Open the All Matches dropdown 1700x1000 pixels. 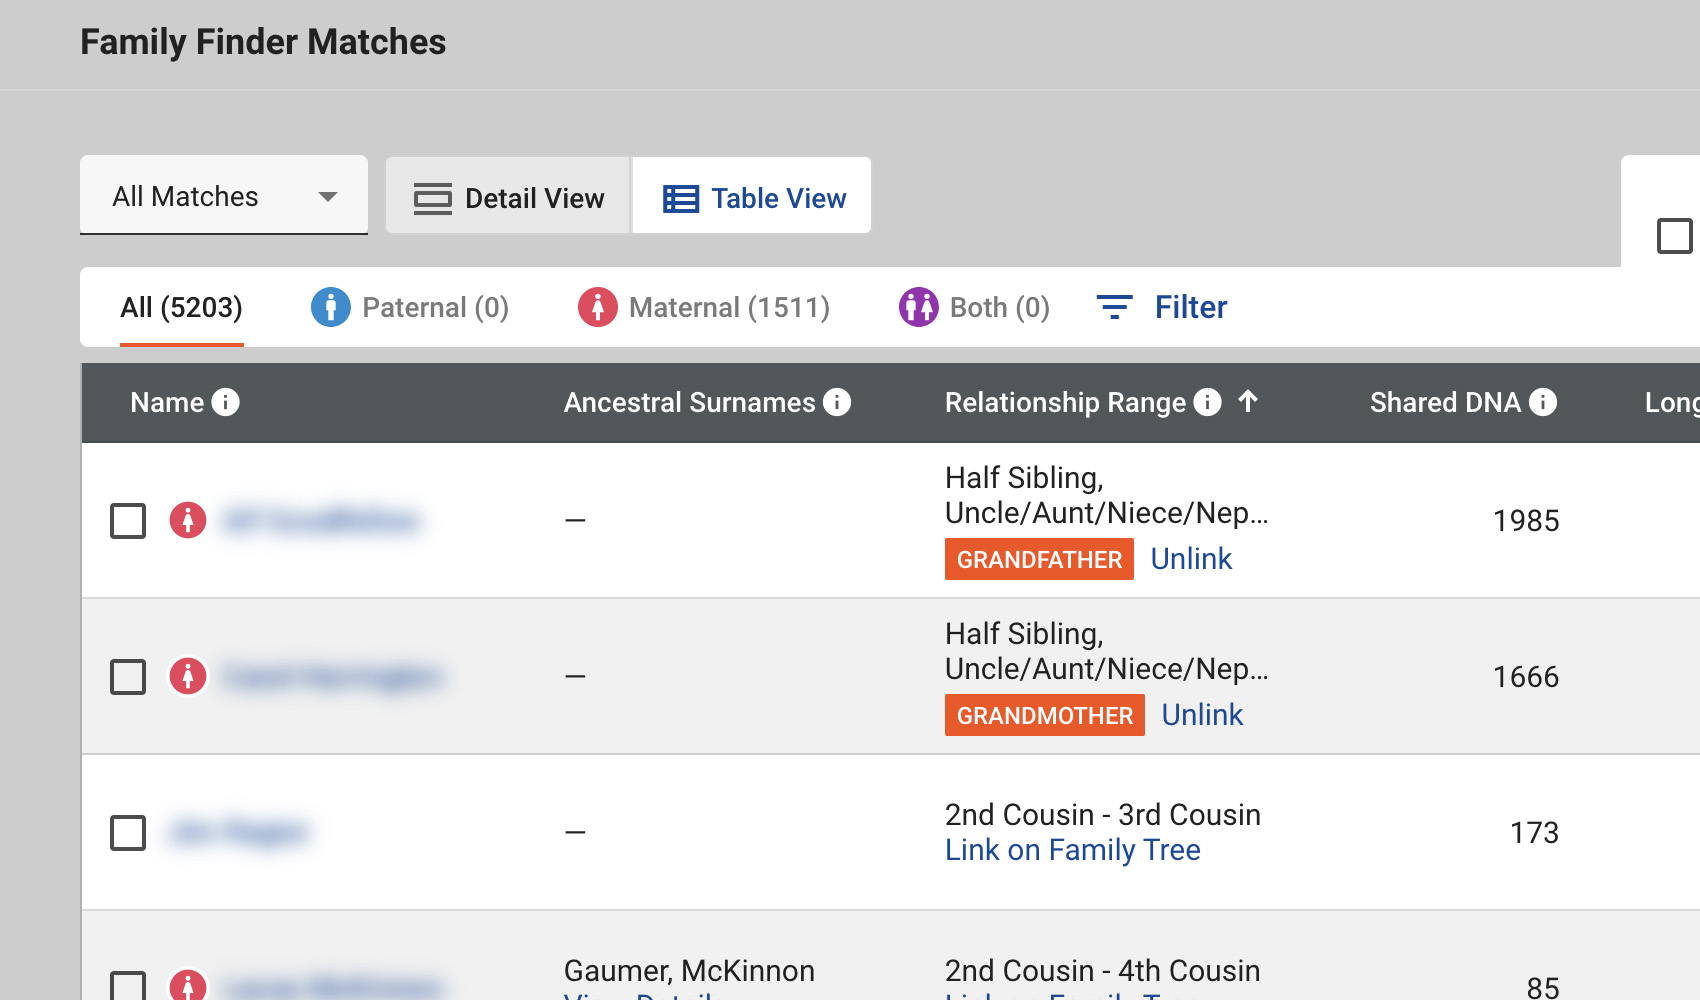pos(224,196)
